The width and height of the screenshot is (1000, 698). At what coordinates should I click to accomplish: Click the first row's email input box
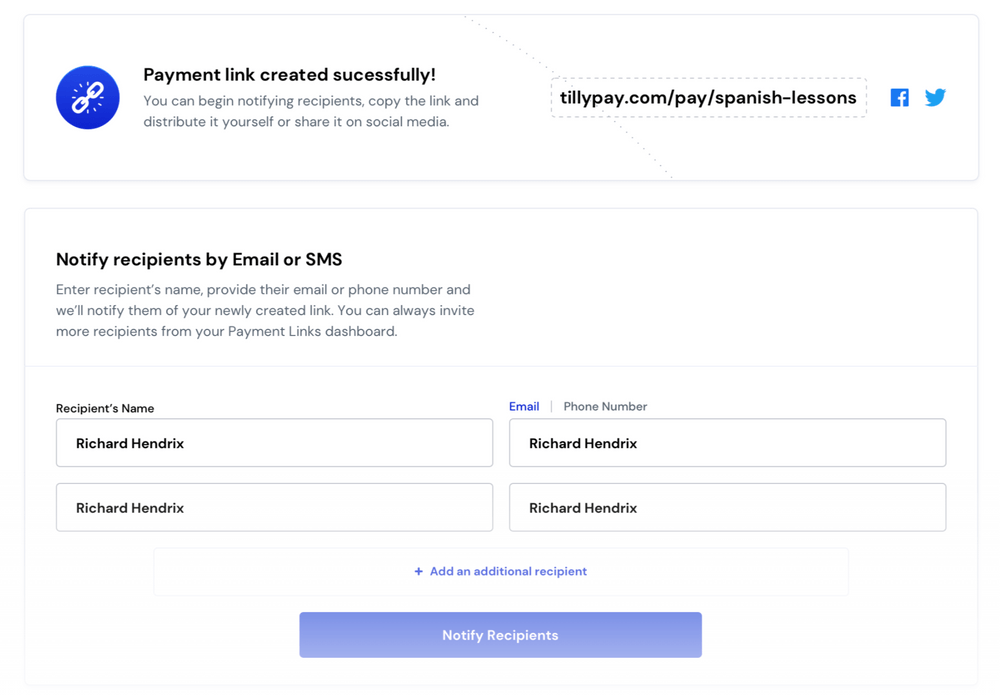(727, 442)
